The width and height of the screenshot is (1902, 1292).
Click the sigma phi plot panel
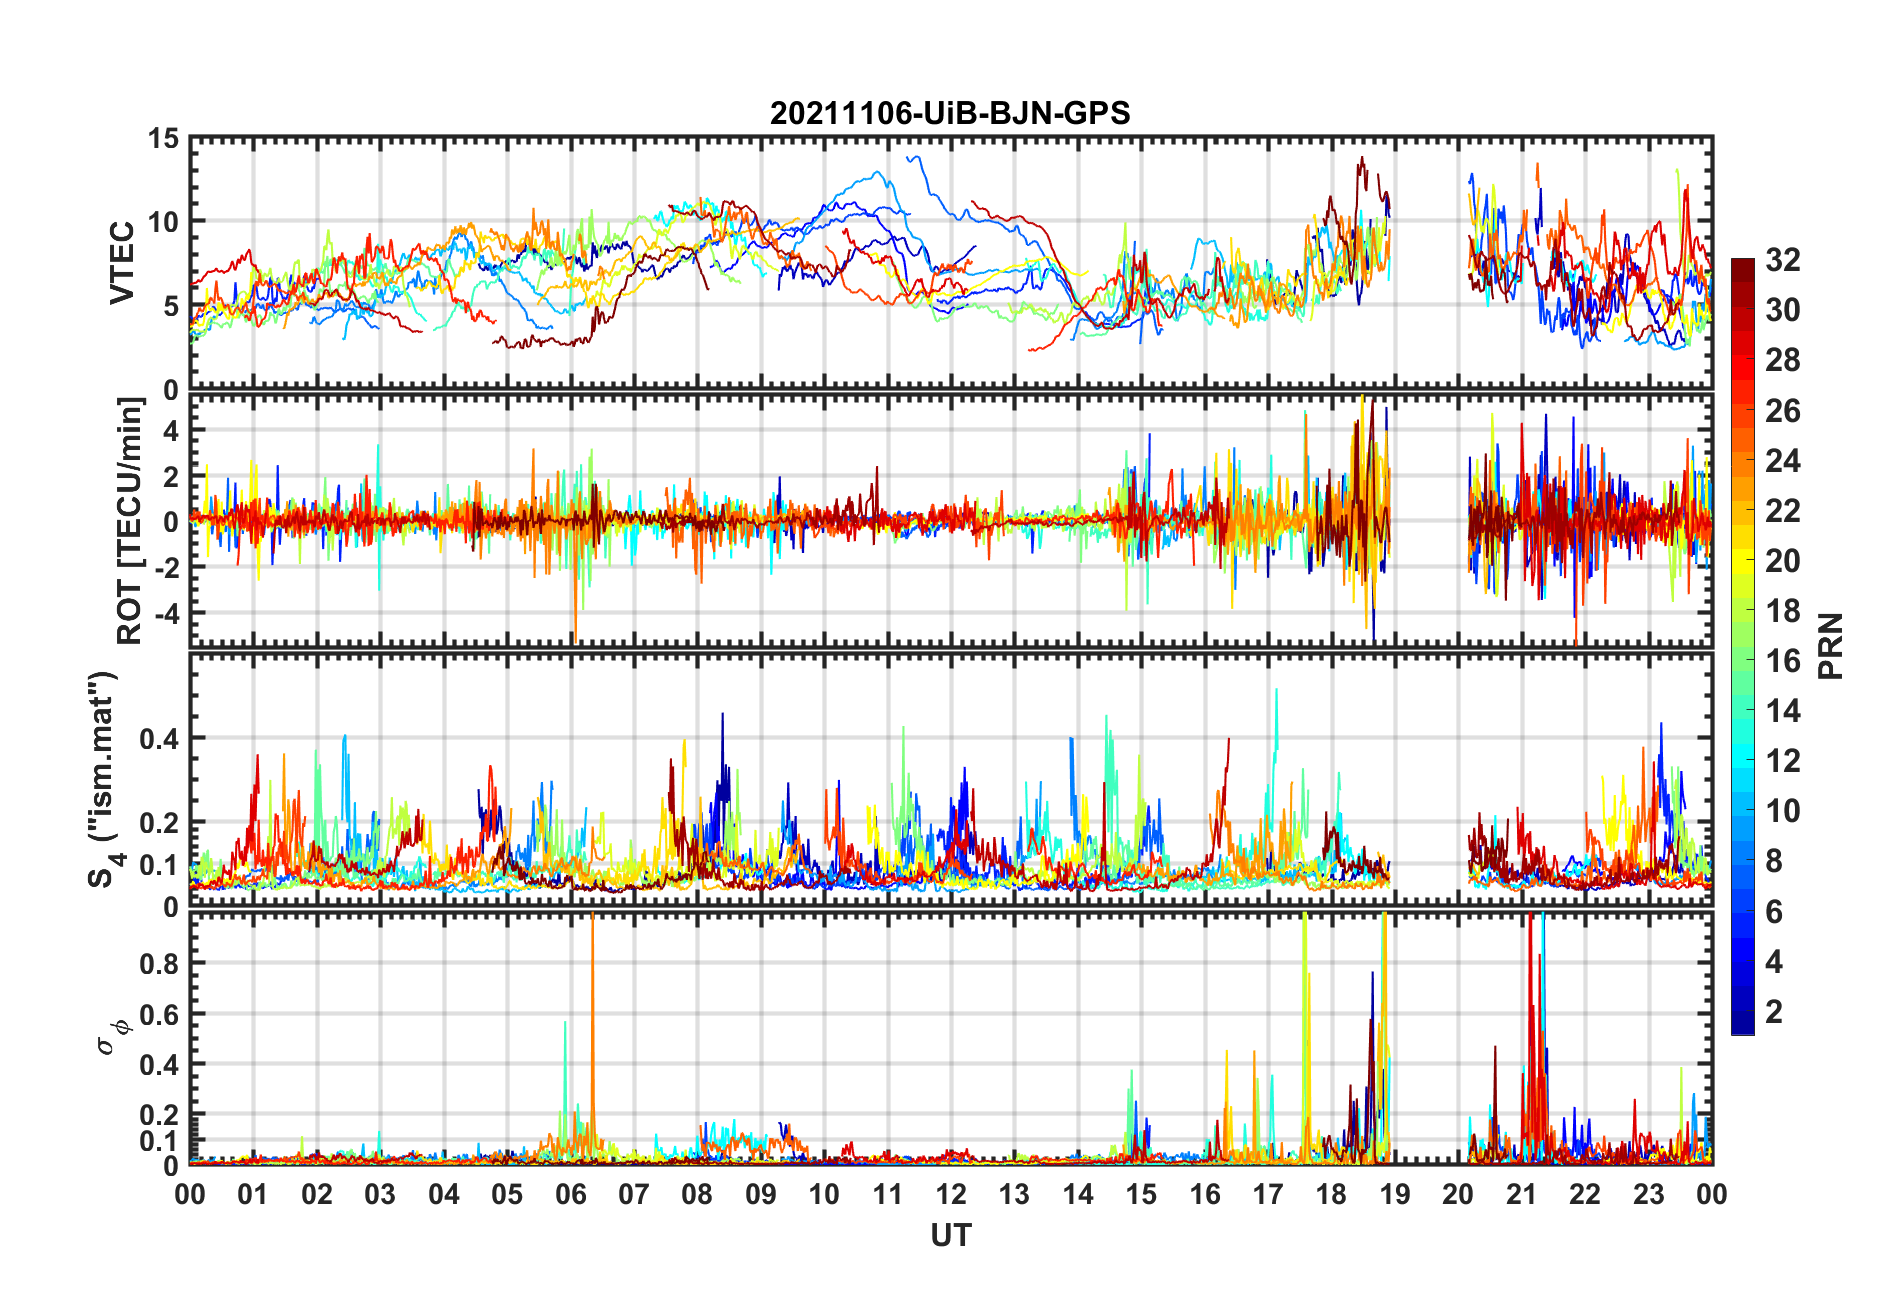951,1039
